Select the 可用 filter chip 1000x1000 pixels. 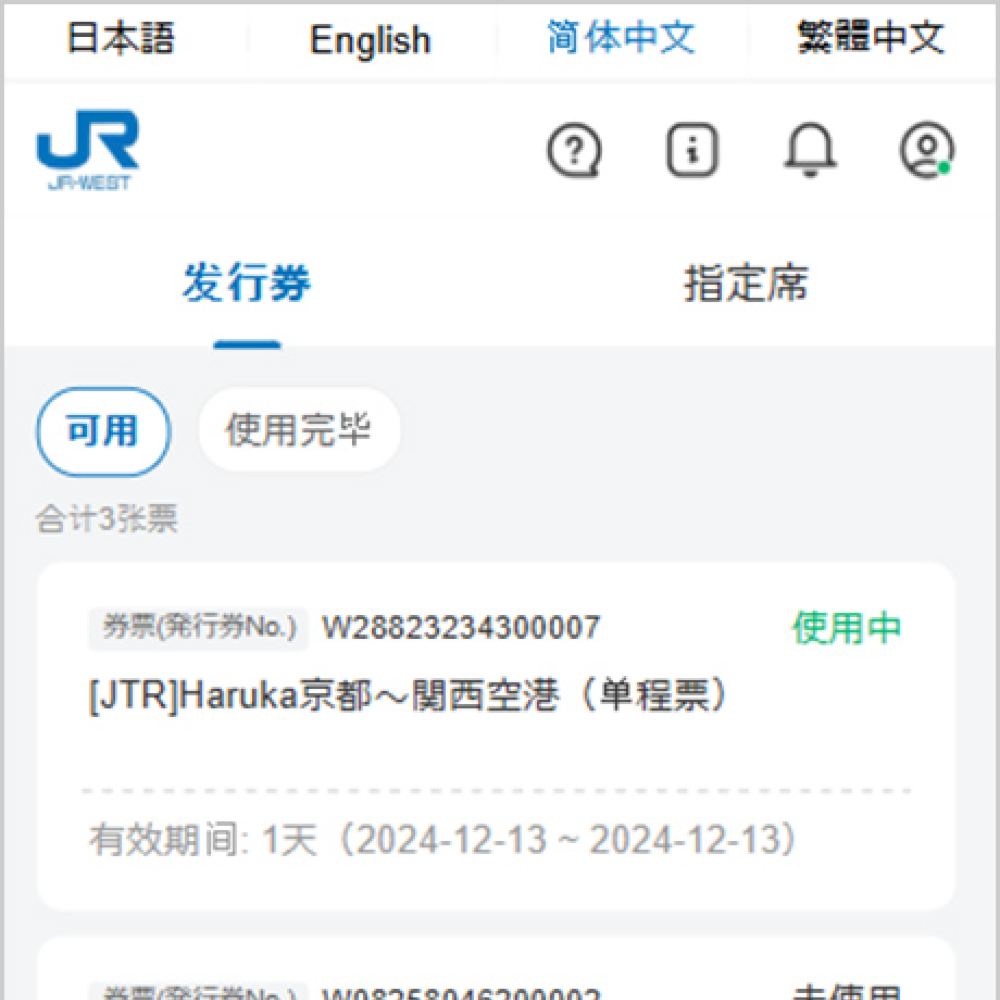103,432
